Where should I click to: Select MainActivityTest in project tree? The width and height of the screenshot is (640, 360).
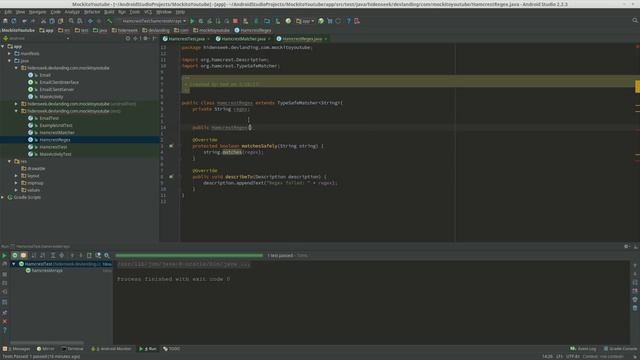point(55,154)
